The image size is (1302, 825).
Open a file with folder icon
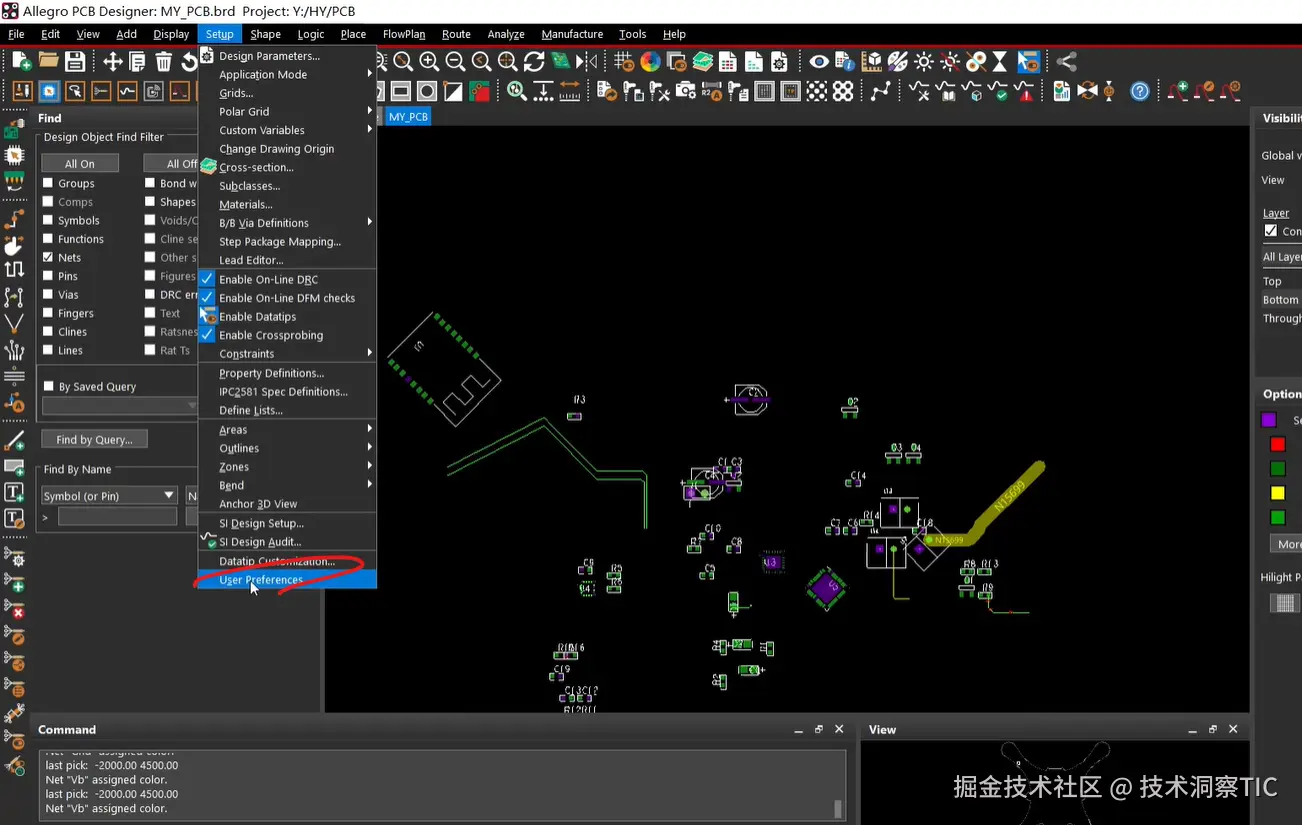48,62
